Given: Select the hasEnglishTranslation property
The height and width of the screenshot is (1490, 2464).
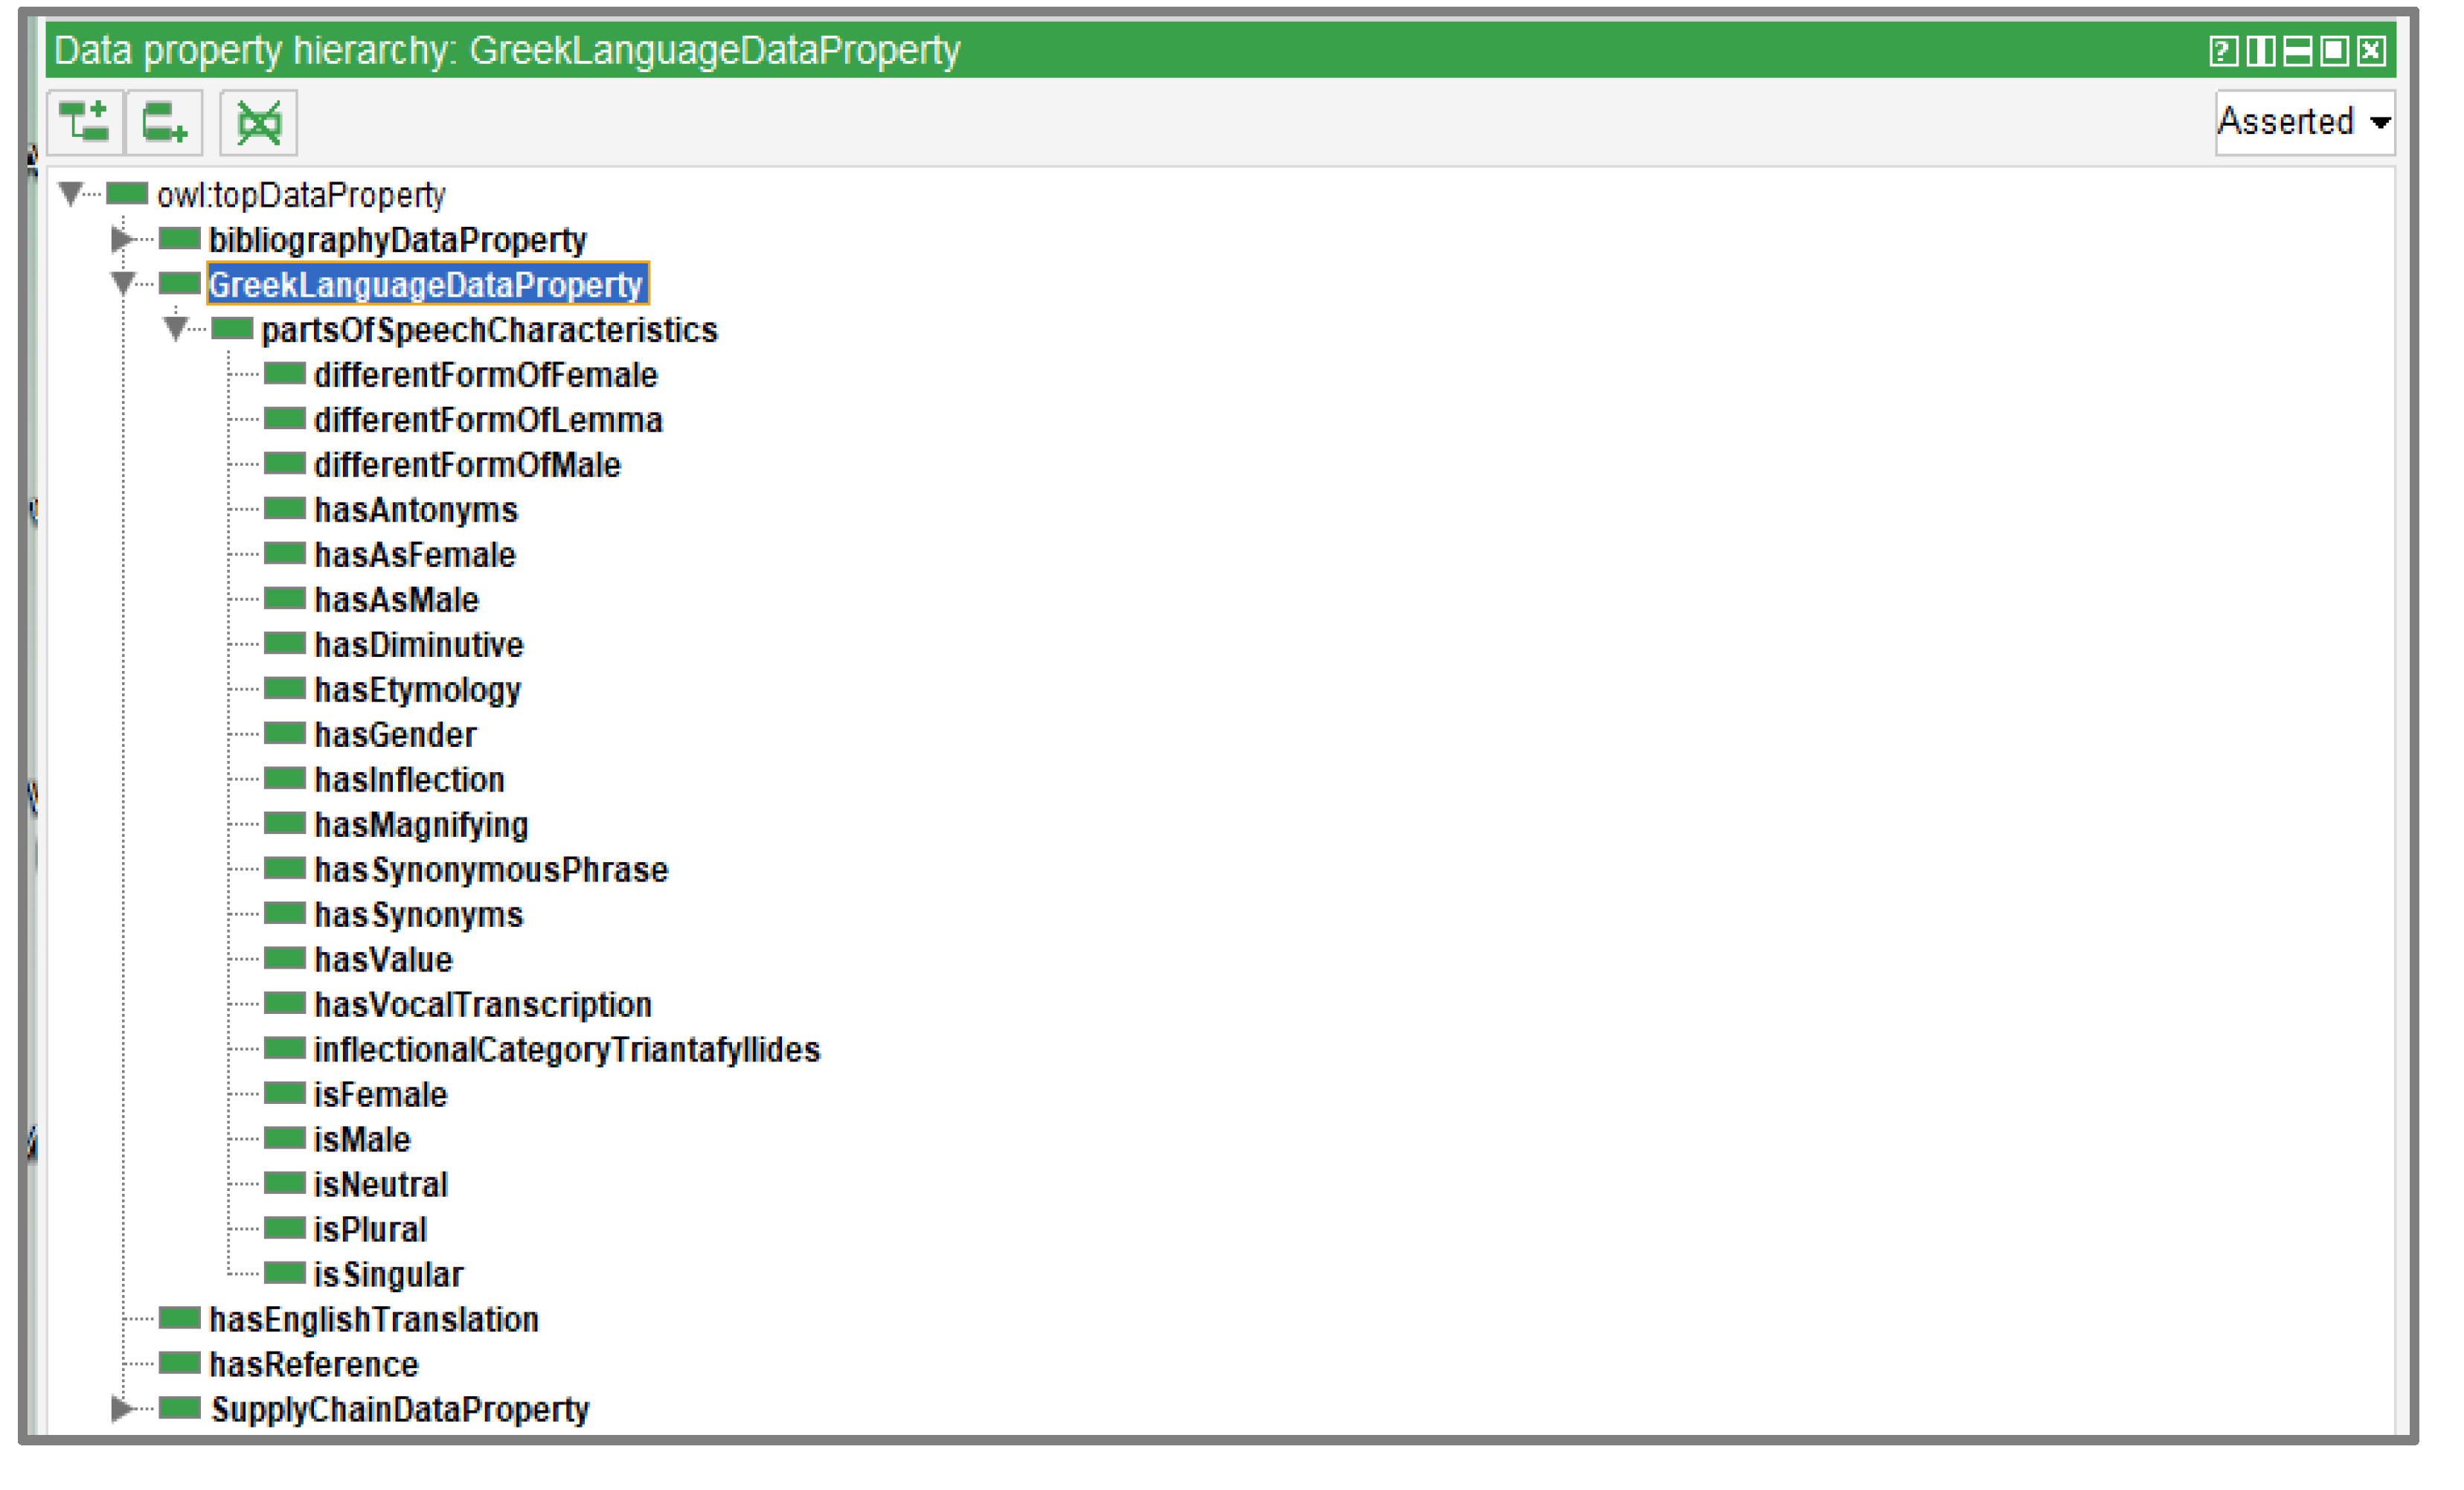Looking at the screenshot, I should pyautogui.click(x=374, y=1320).
